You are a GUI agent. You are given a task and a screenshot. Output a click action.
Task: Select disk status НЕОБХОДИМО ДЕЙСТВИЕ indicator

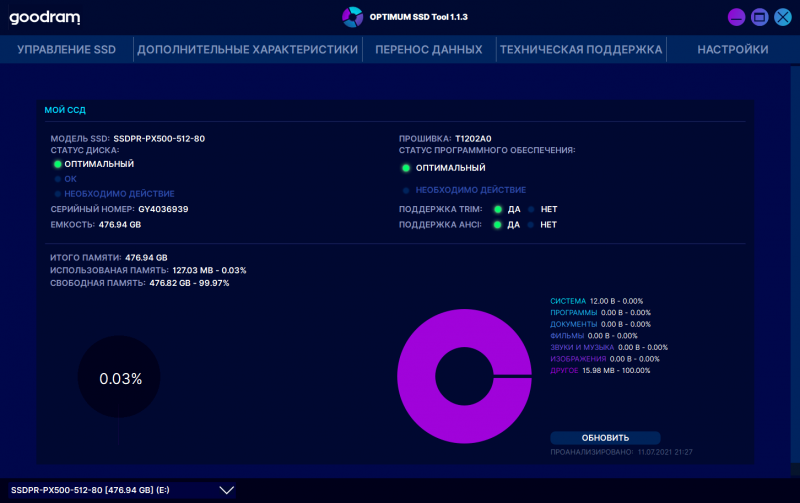58,194
